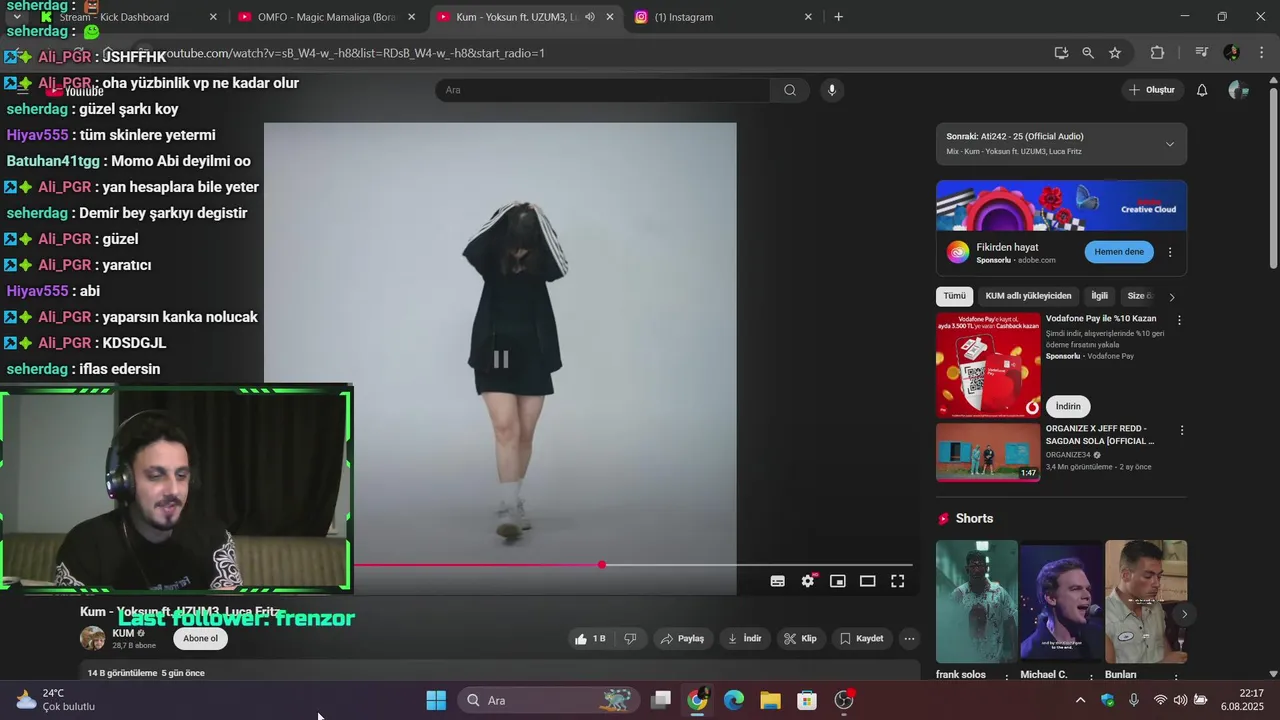Click the Paylaş share button
Viewport: 1280px width, 720px height.
pyautogui.click(x=682, y=638)
